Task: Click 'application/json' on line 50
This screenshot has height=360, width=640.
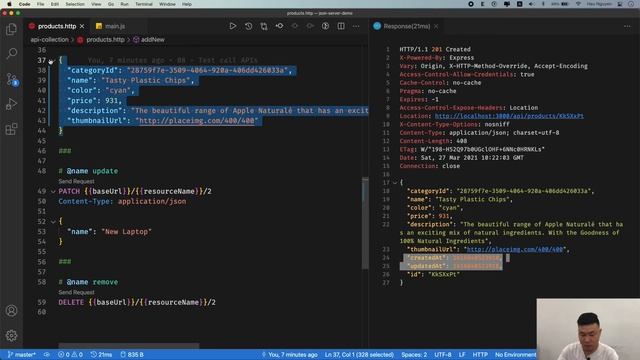Action: pyautogui.click(x=152, y=202)
